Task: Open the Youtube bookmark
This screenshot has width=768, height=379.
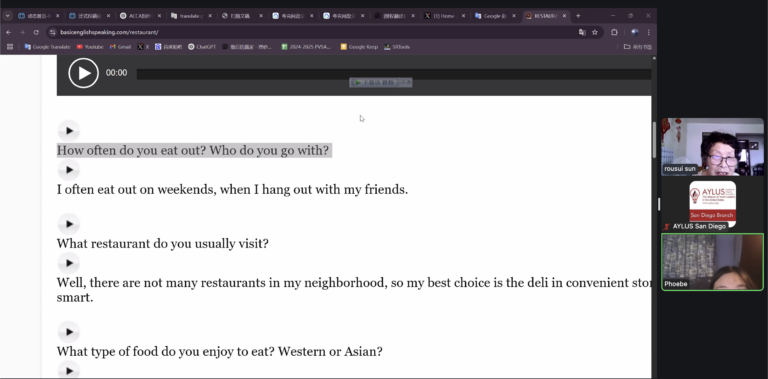Action: pos(90,47)
